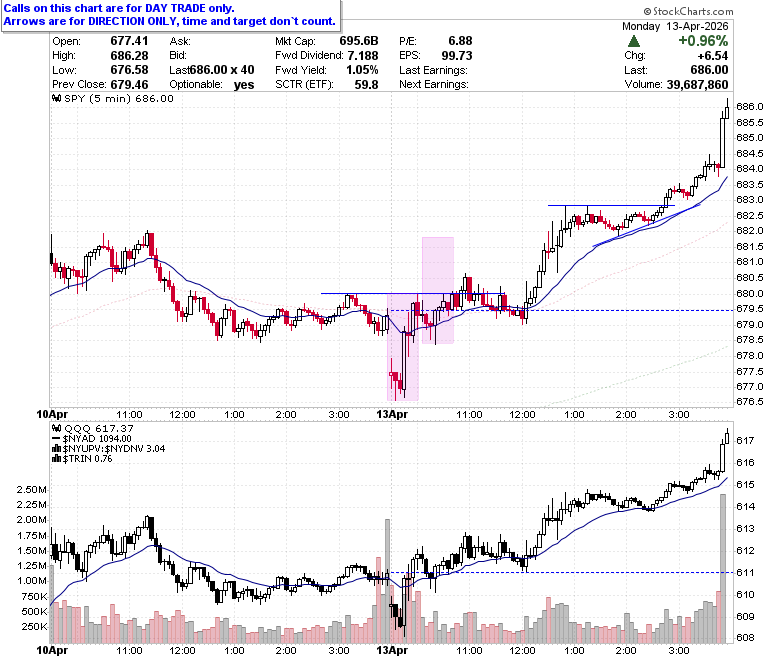Image resolution: width=780 pixels, height=659 pixels.
Task: Click the tallest grey volume bar at close
Action: 723,568
